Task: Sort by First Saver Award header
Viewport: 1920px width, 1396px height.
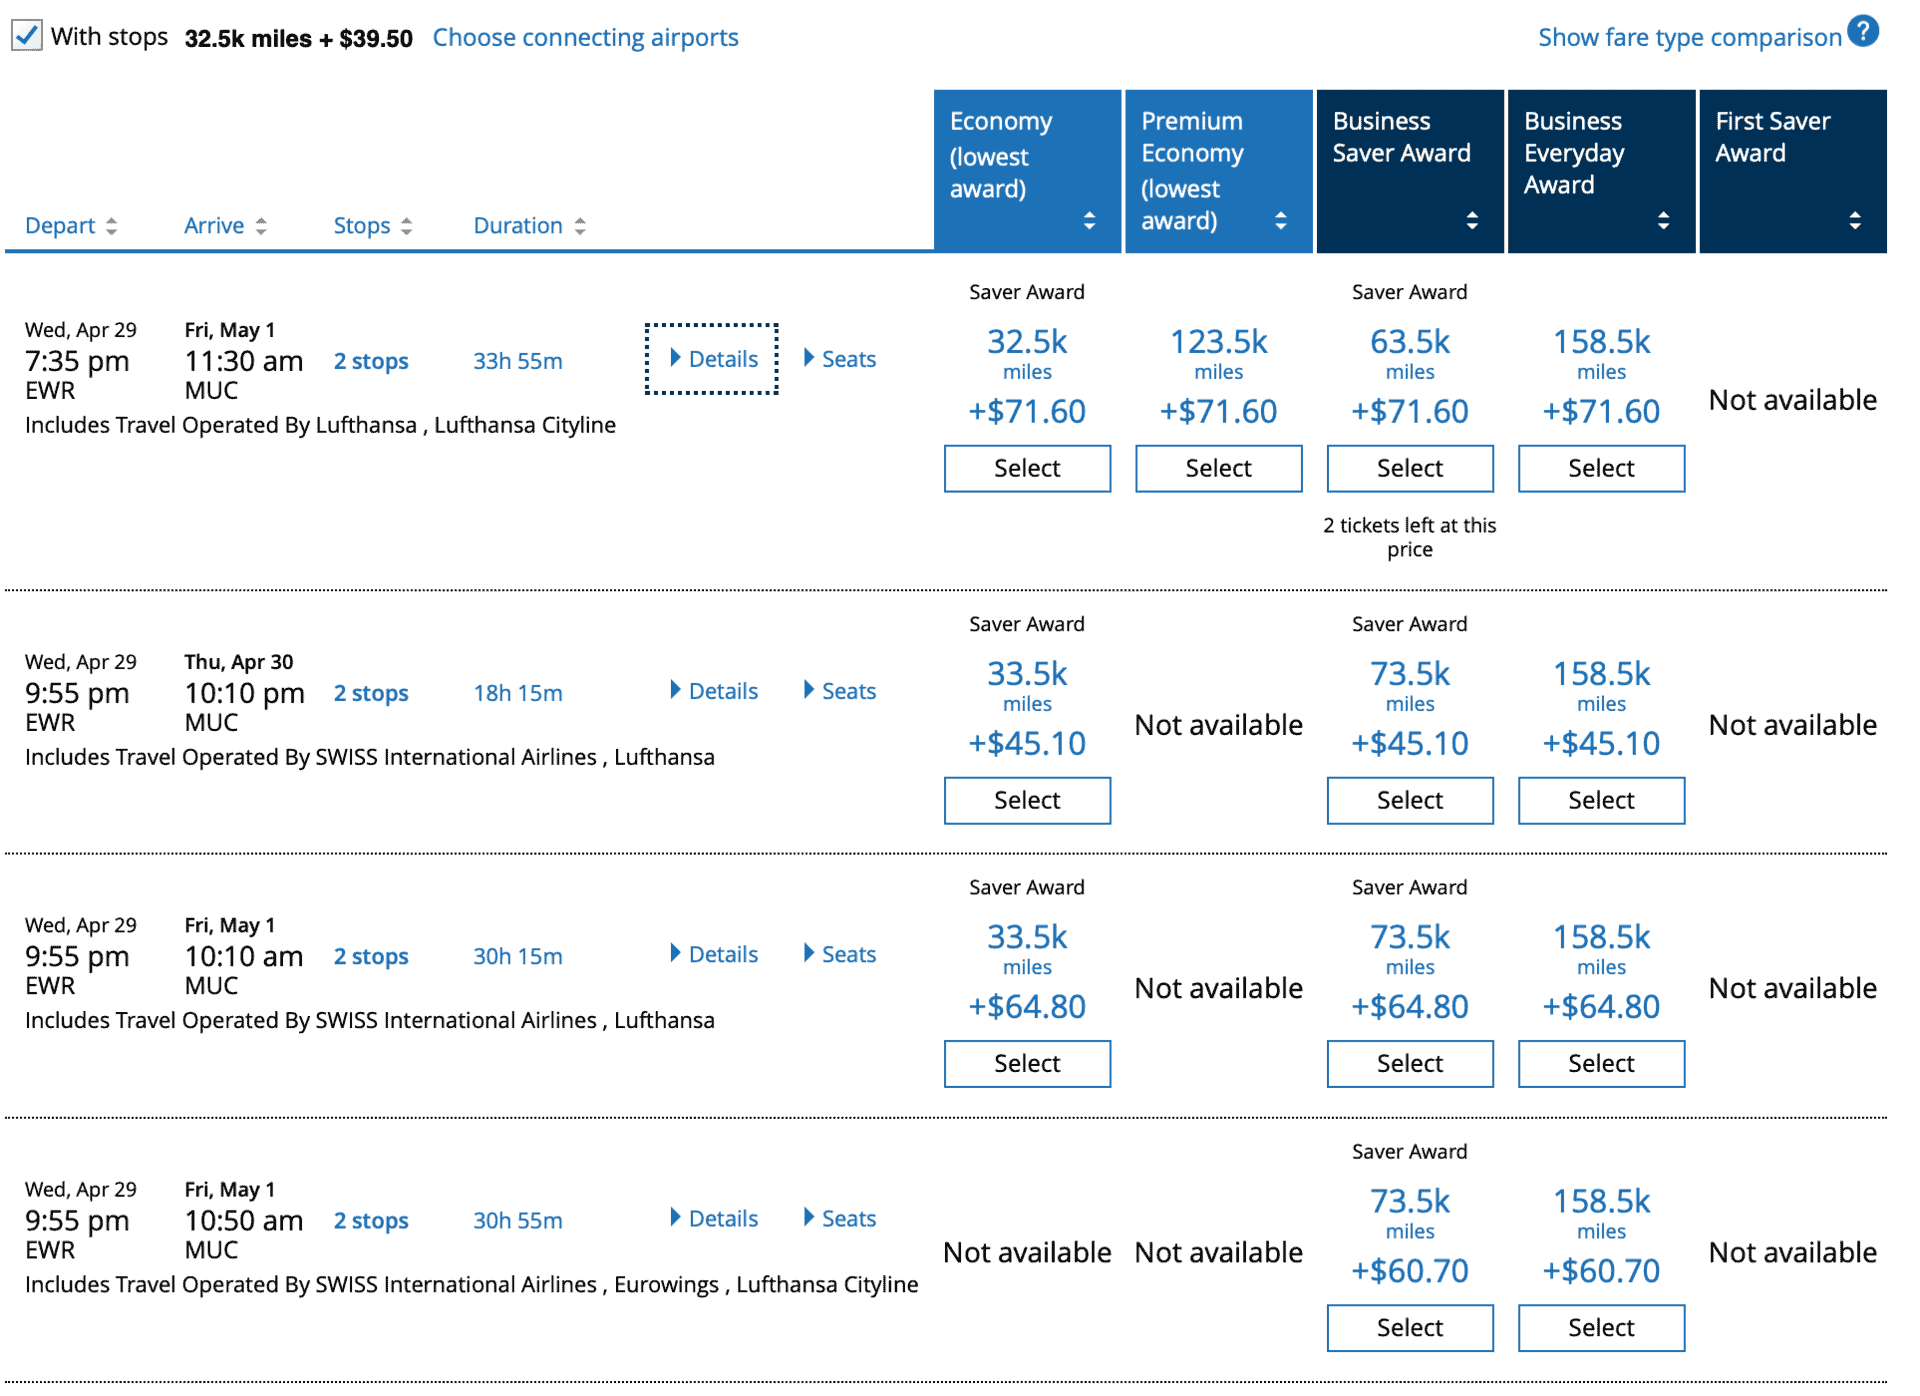Action: tap(1793, 171)
